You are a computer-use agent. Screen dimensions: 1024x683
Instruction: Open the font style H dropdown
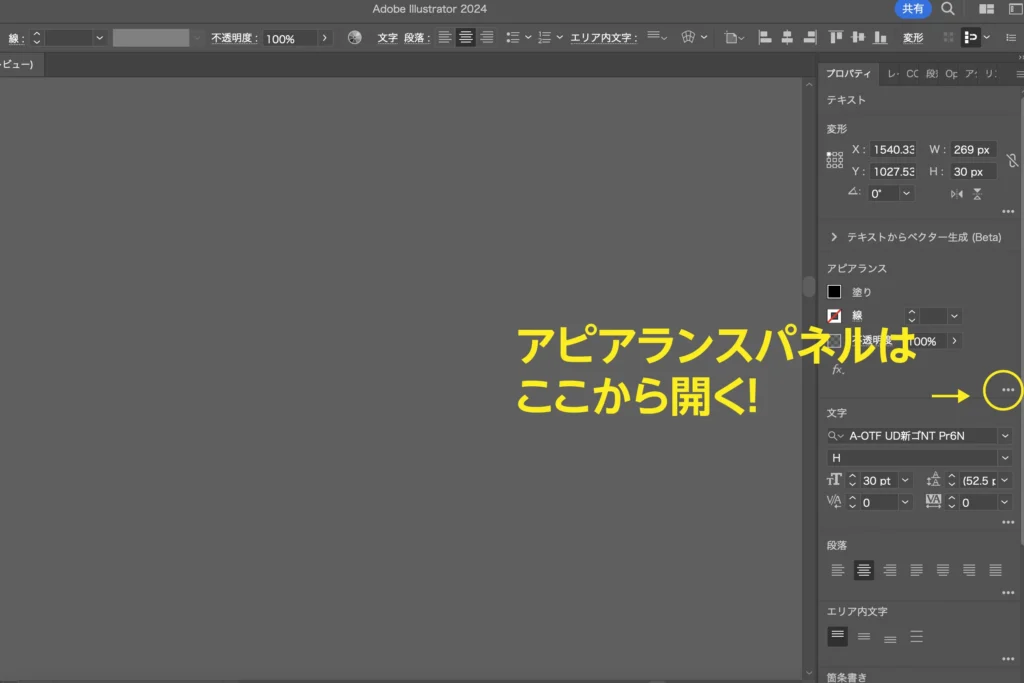pyautogui.click(x=1004, y=458)
